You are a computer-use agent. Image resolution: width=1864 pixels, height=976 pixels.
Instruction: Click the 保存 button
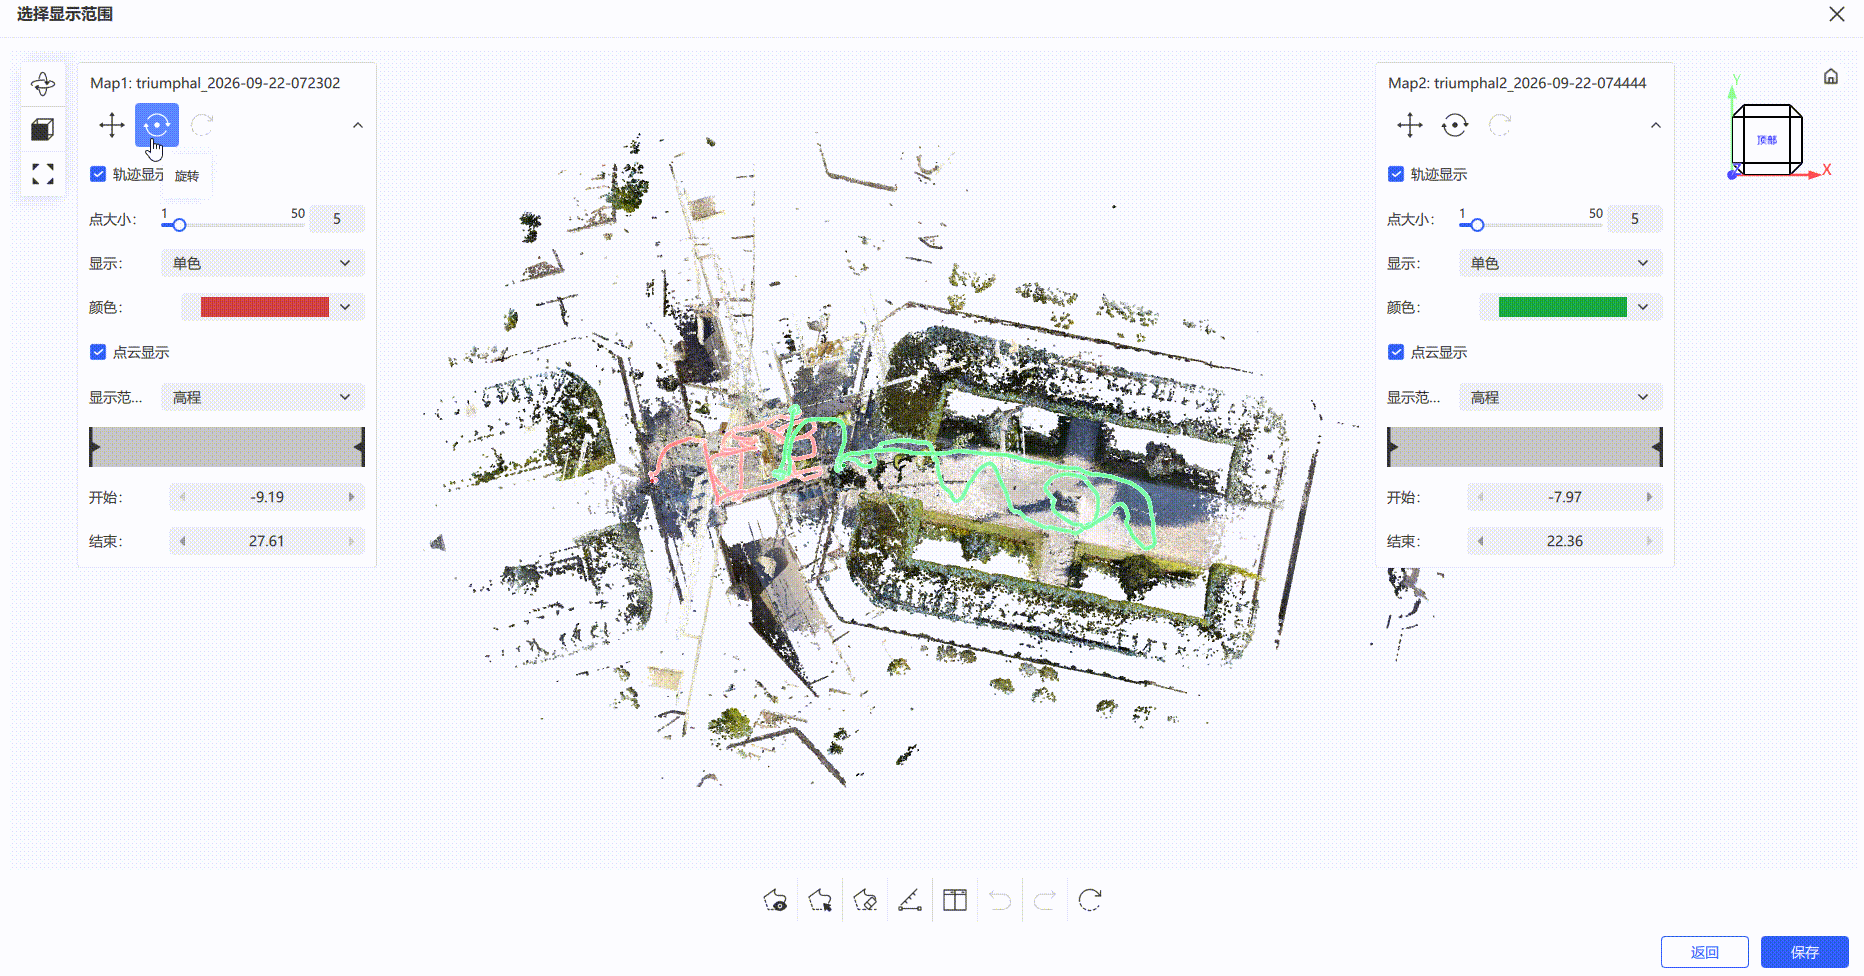click(1805, 952)
